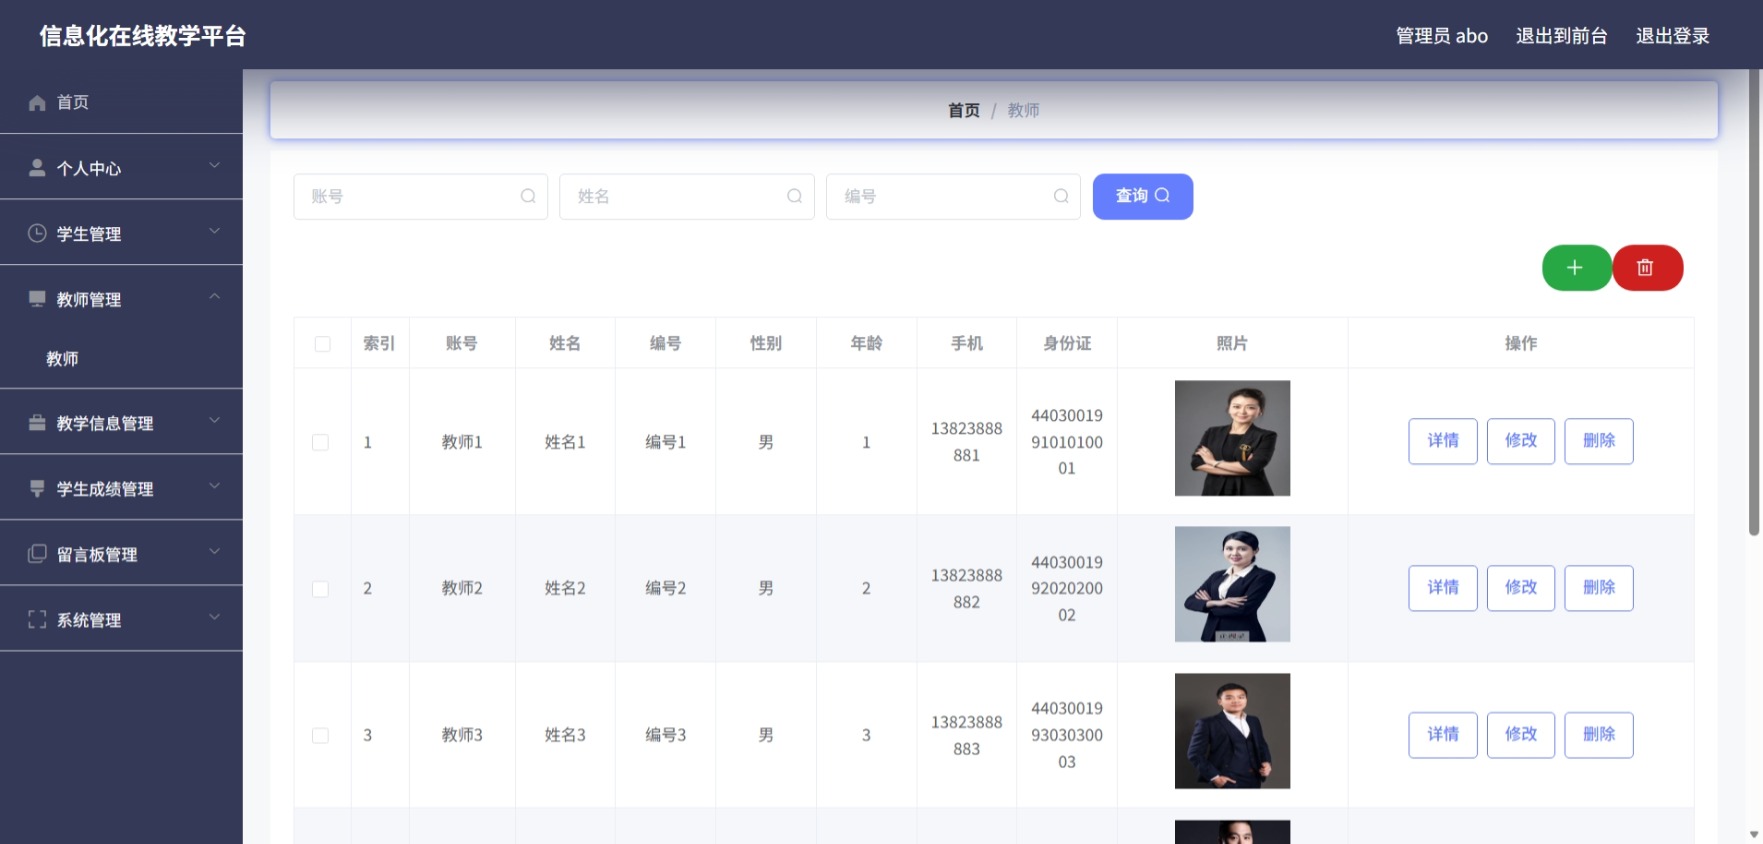The width and height of the screenshot is (1763, 844).
Task: Click the frame icon beside 系统管理
Action: point(37,620)
